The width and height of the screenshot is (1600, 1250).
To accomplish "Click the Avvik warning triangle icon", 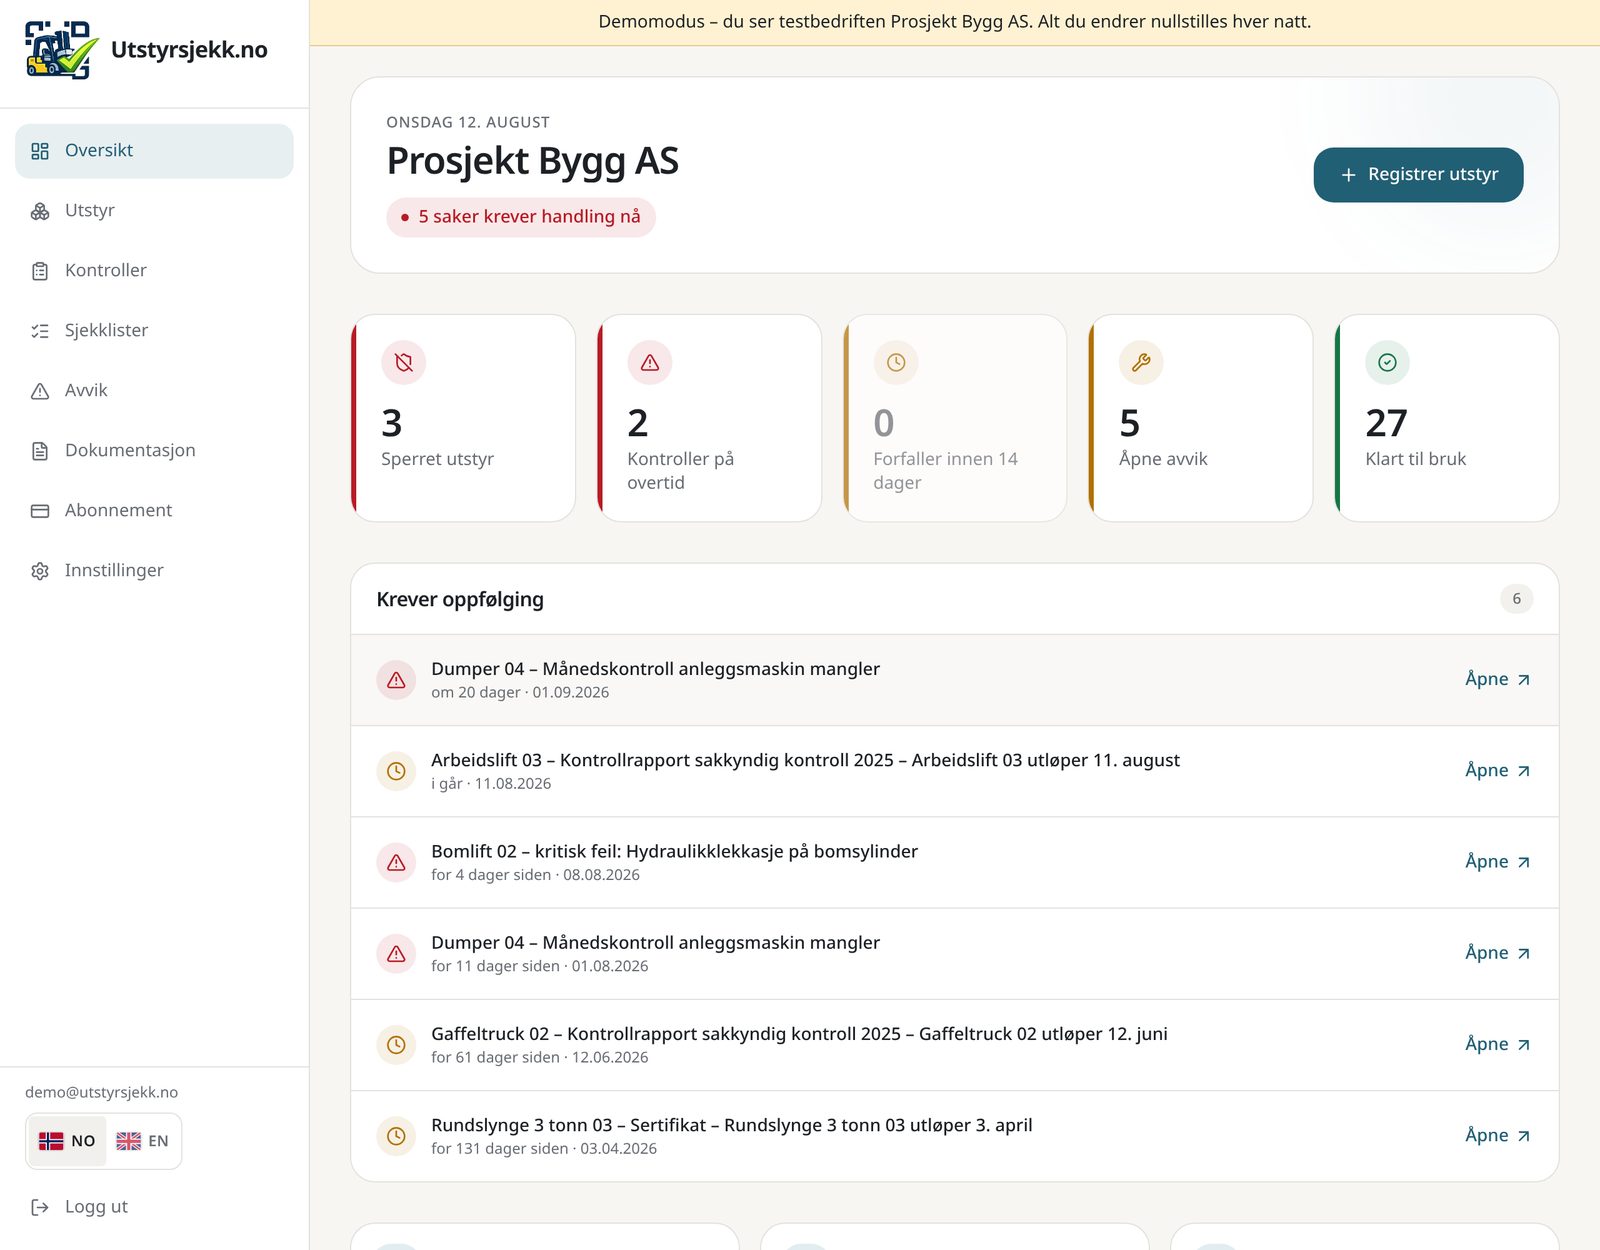I will pos(40,391).
